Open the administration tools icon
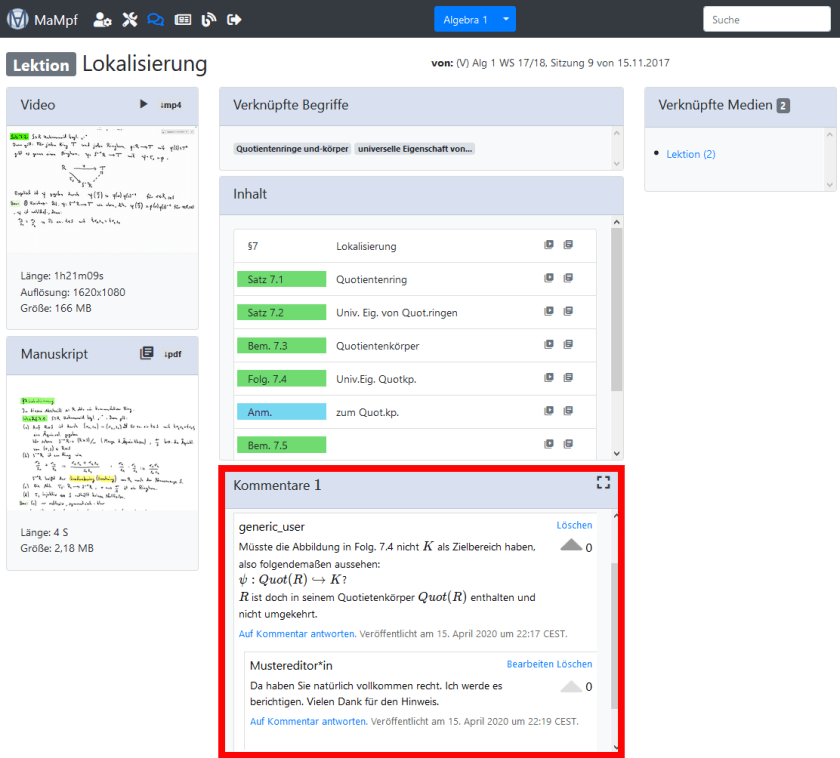The height and width of the screenshot is (758, 840). 129,19
